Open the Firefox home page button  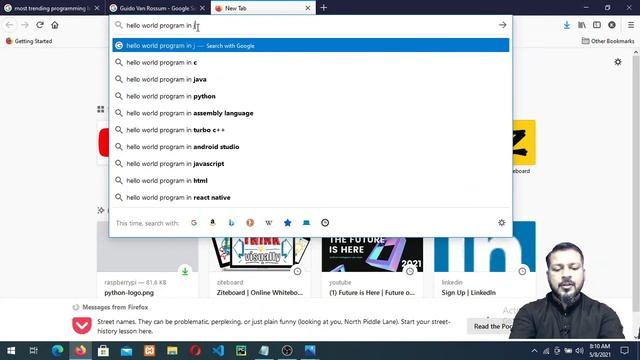[55, 25]
